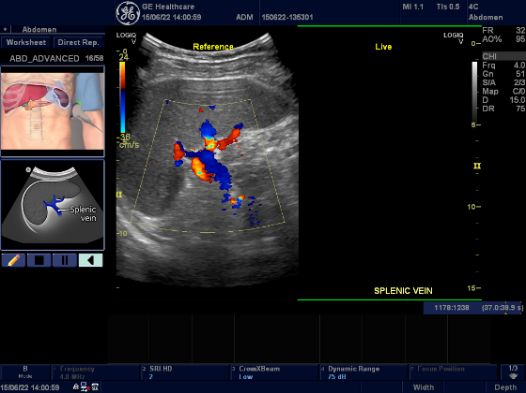
Task: Click the lock status icon
Action: [76, 387]
